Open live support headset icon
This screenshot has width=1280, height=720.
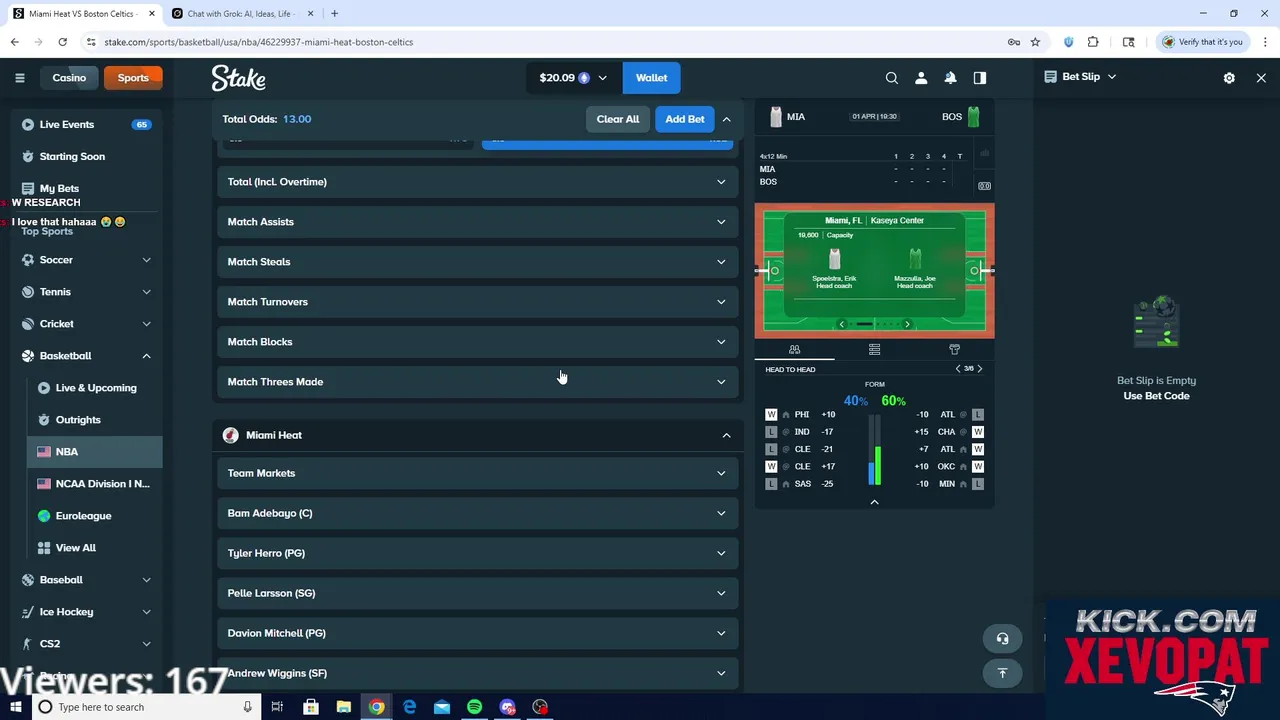(1002, 638)
